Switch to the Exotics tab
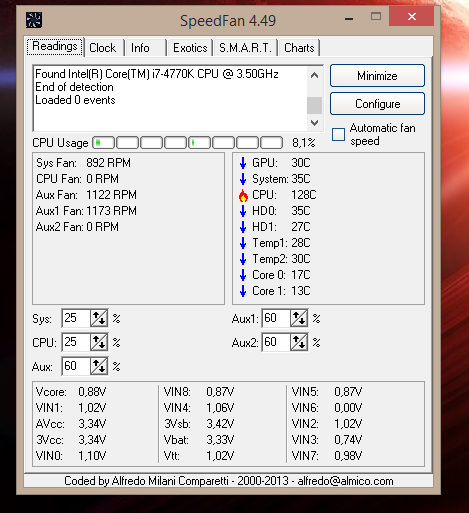 pyautogui.click(x=190, y=48)
